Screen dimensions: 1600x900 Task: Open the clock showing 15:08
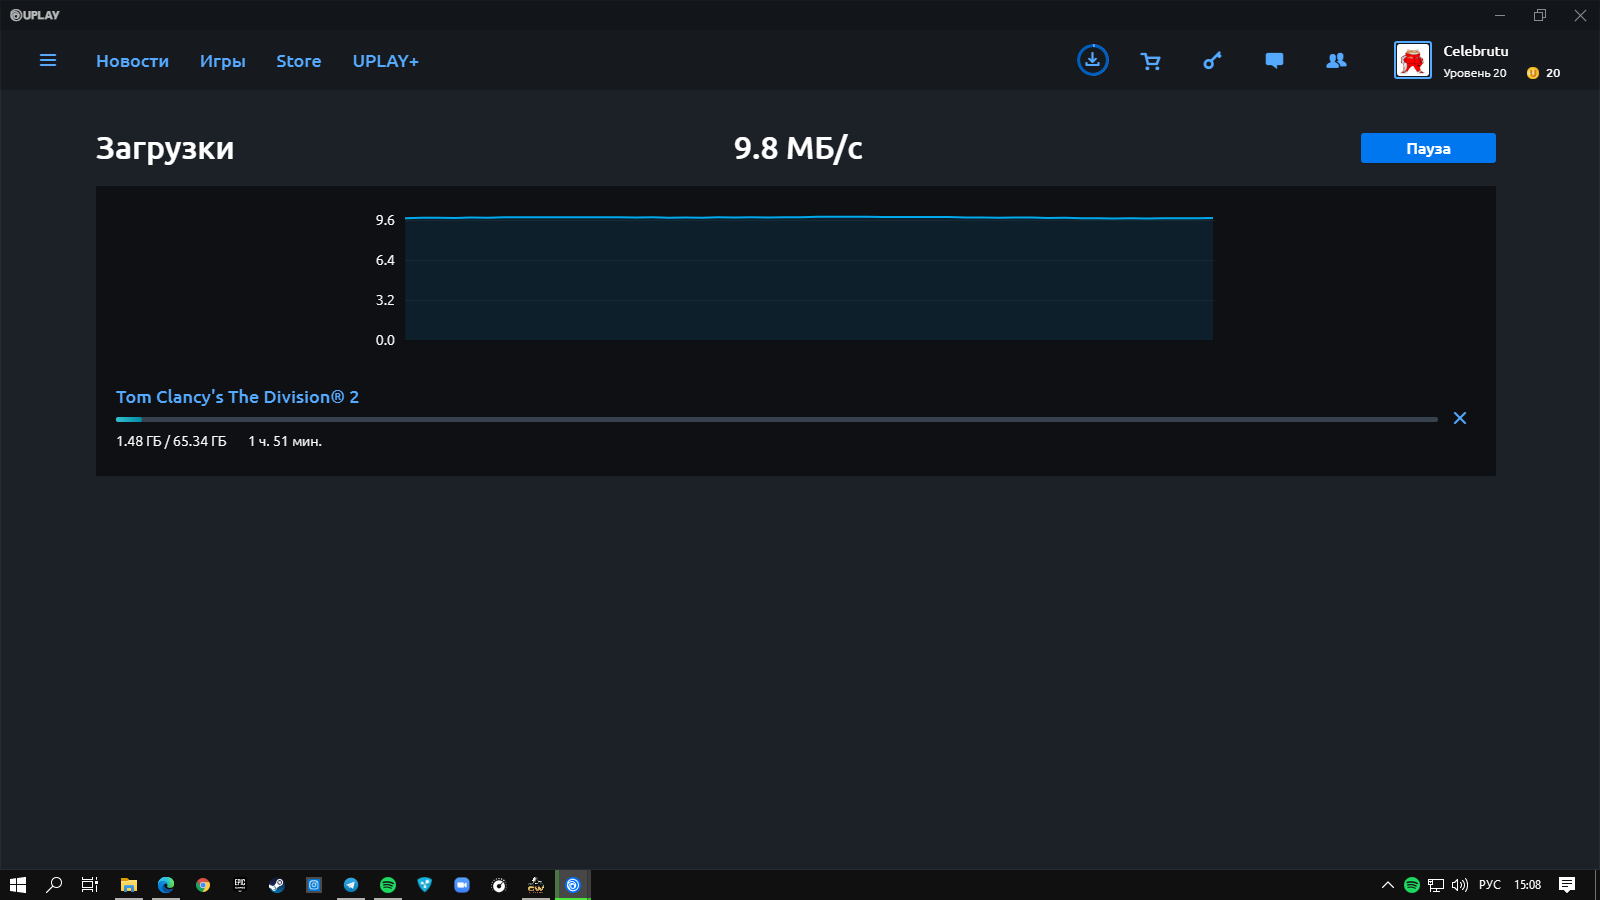tap(1527, 885)
